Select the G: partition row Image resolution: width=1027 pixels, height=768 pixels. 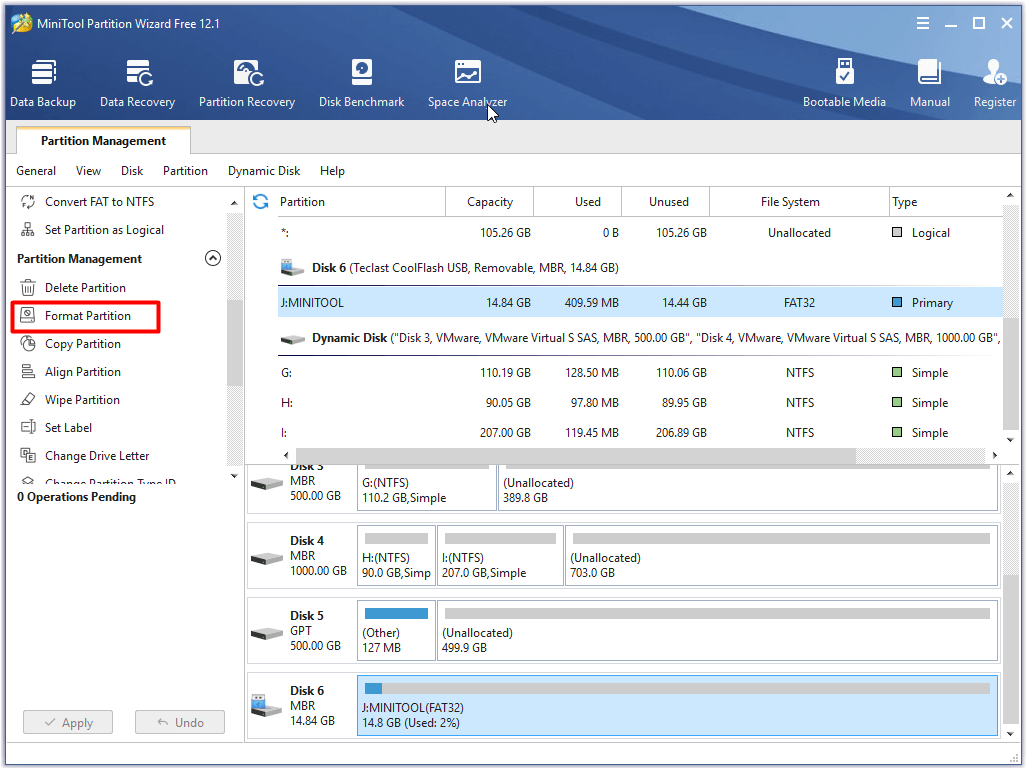640,373
